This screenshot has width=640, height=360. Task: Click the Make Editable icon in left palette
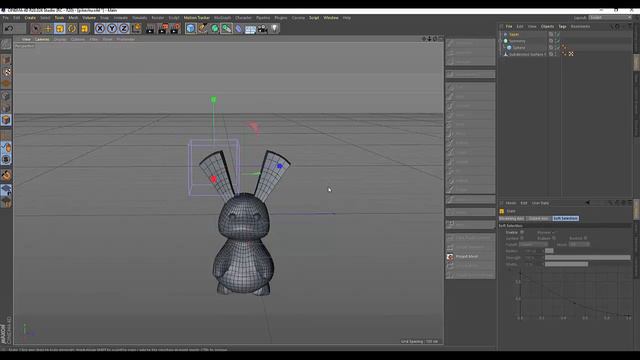click(6, 44)
